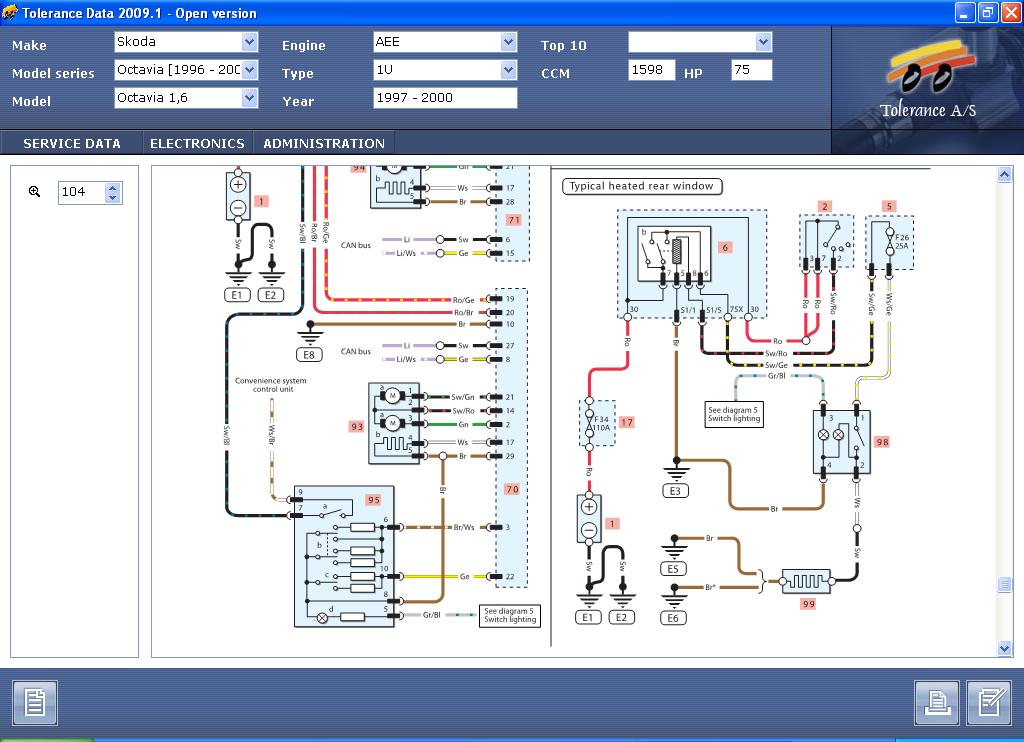Click the Convenience system control unit label
1024x742 pixels.
click(x=271, y=385)
